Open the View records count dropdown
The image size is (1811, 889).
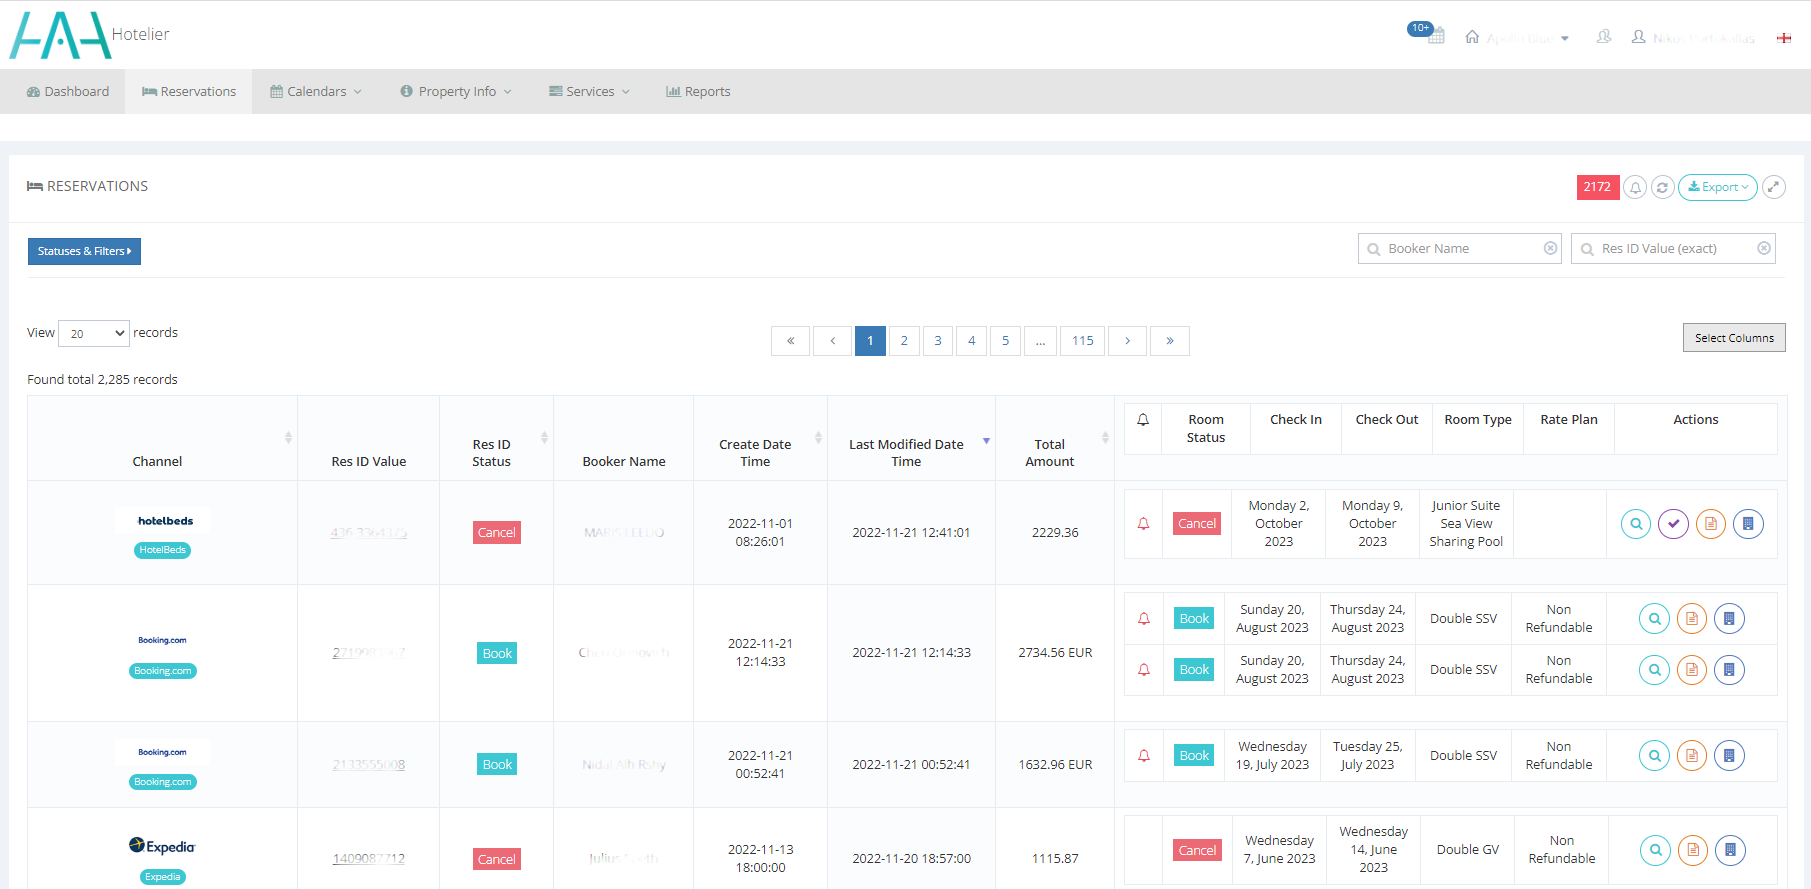click(x=94, y=333)
